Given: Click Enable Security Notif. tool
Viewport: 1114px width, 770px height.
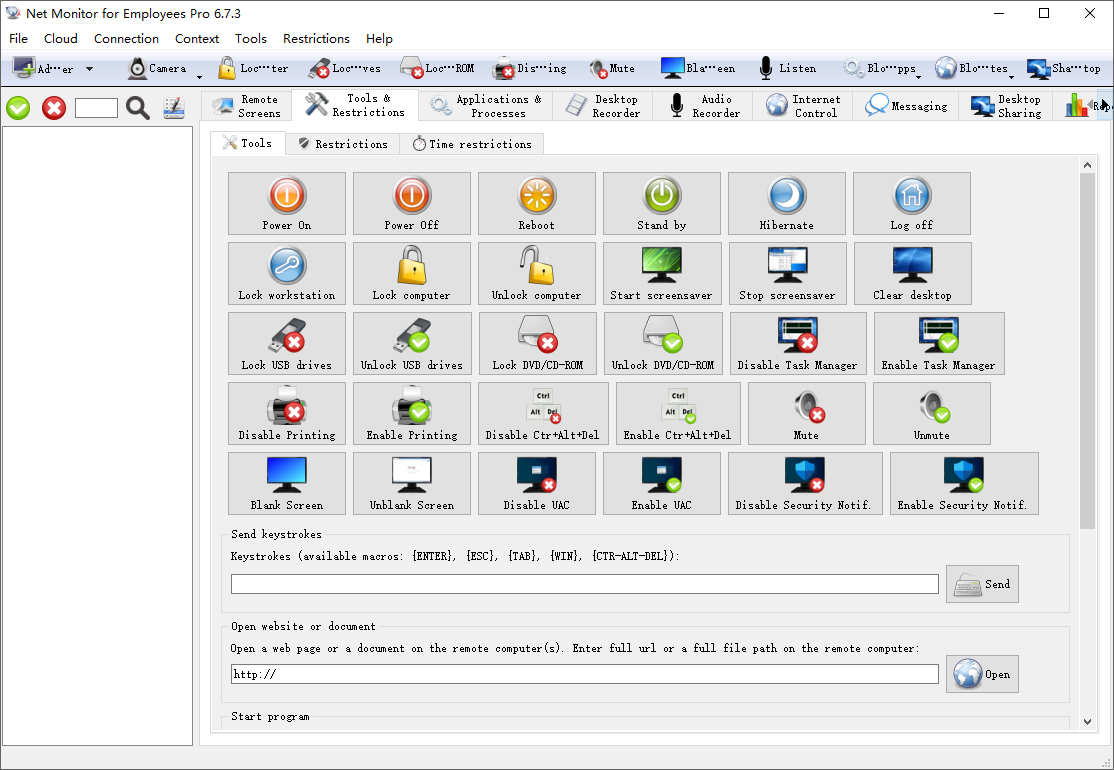Looking at the screenshot, I should click(964, 484).
